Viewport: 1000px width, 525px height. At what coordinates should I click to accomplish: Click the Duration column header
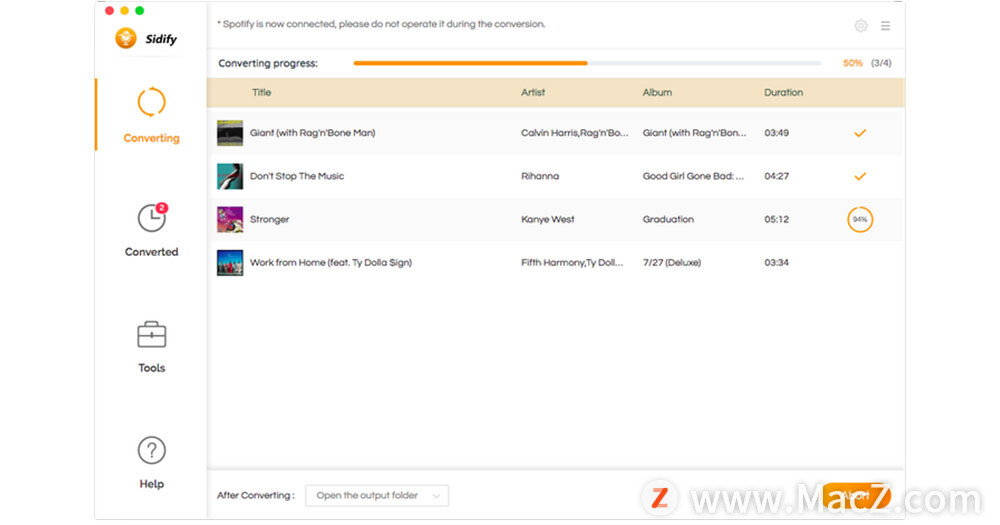[783, 92]
